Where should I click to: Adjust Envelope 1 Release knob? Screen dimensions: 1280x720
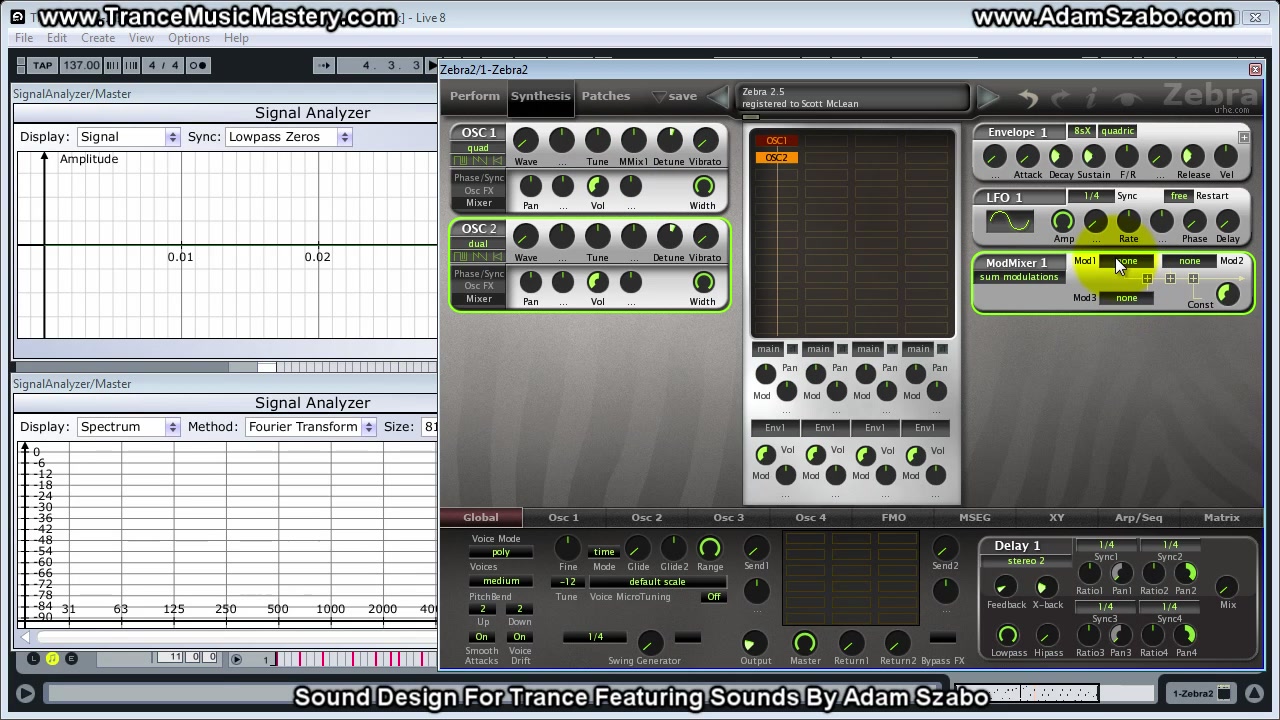1192,156
